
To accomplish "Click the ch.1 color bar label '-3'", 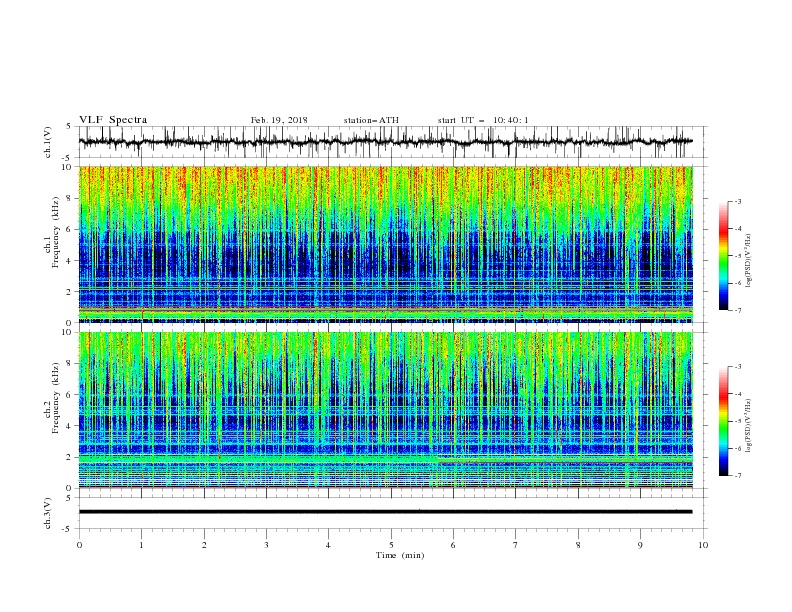I will (x=737, y=201).
